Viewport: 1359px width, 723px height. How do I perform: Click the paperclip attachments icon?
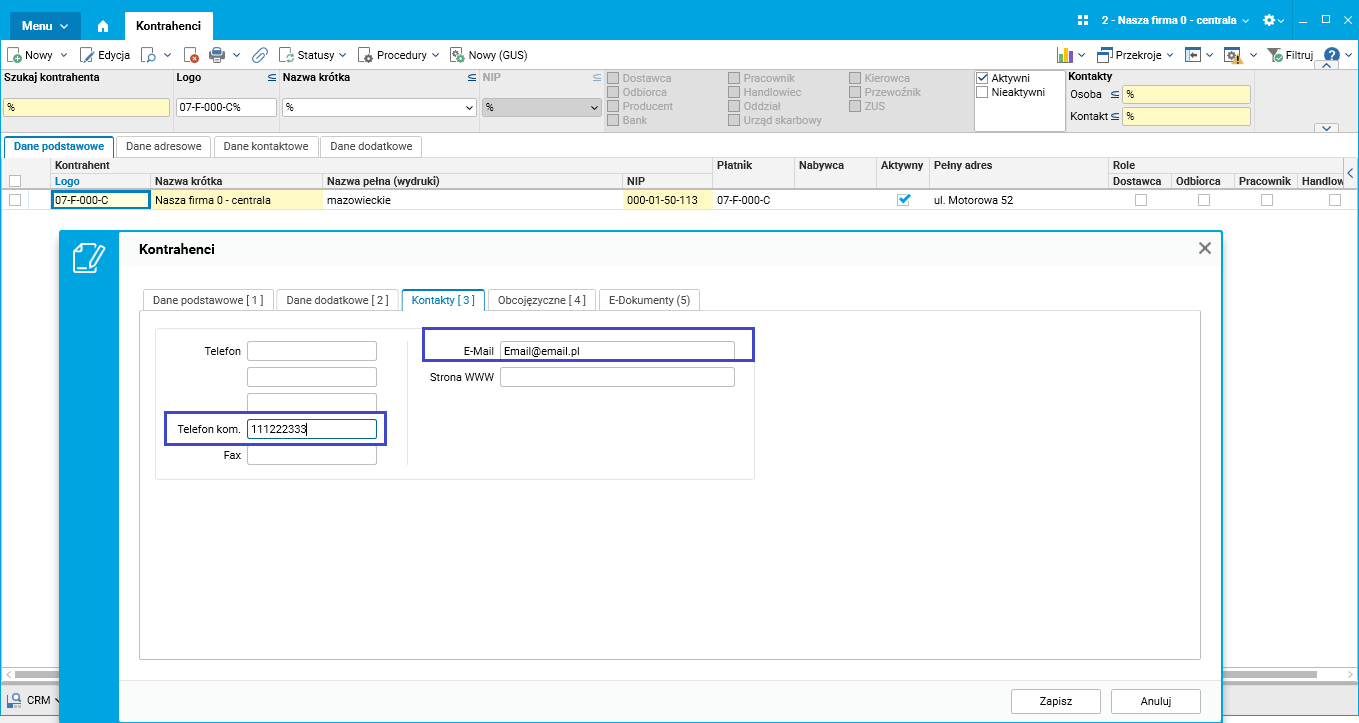tap(259, 55)
